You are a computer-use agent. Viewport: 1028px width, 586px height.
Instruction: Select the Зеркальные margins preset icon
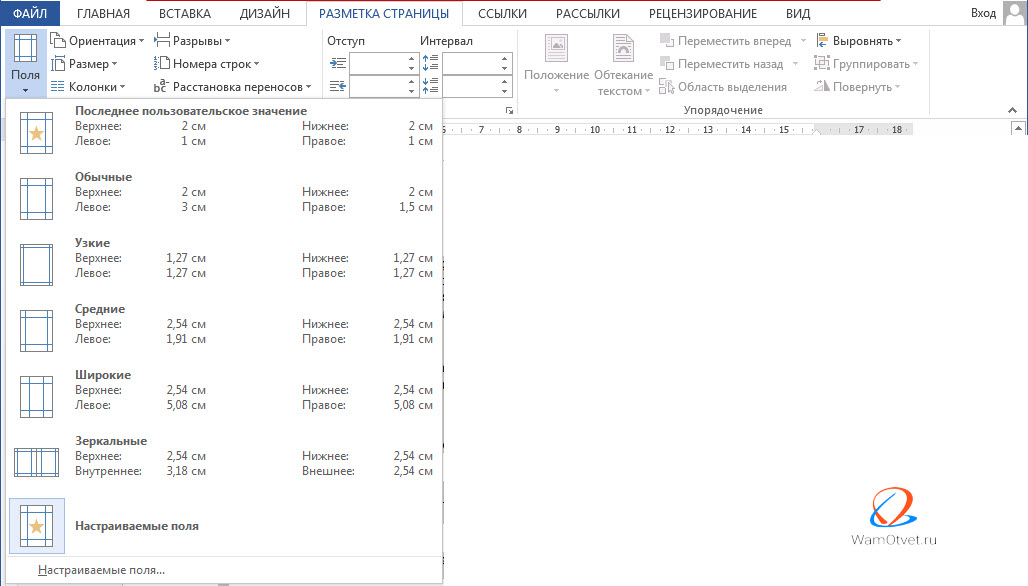coord(36,462)
